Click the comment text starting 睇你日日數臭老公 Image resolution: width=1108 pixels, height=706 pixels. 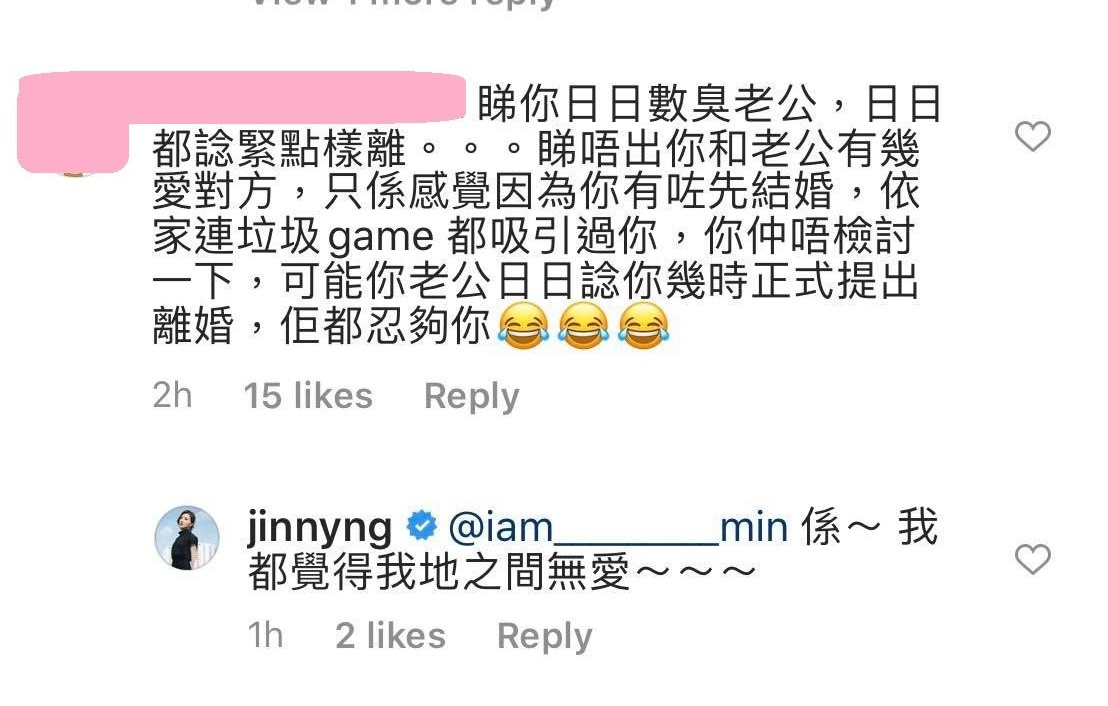point(535,216)
